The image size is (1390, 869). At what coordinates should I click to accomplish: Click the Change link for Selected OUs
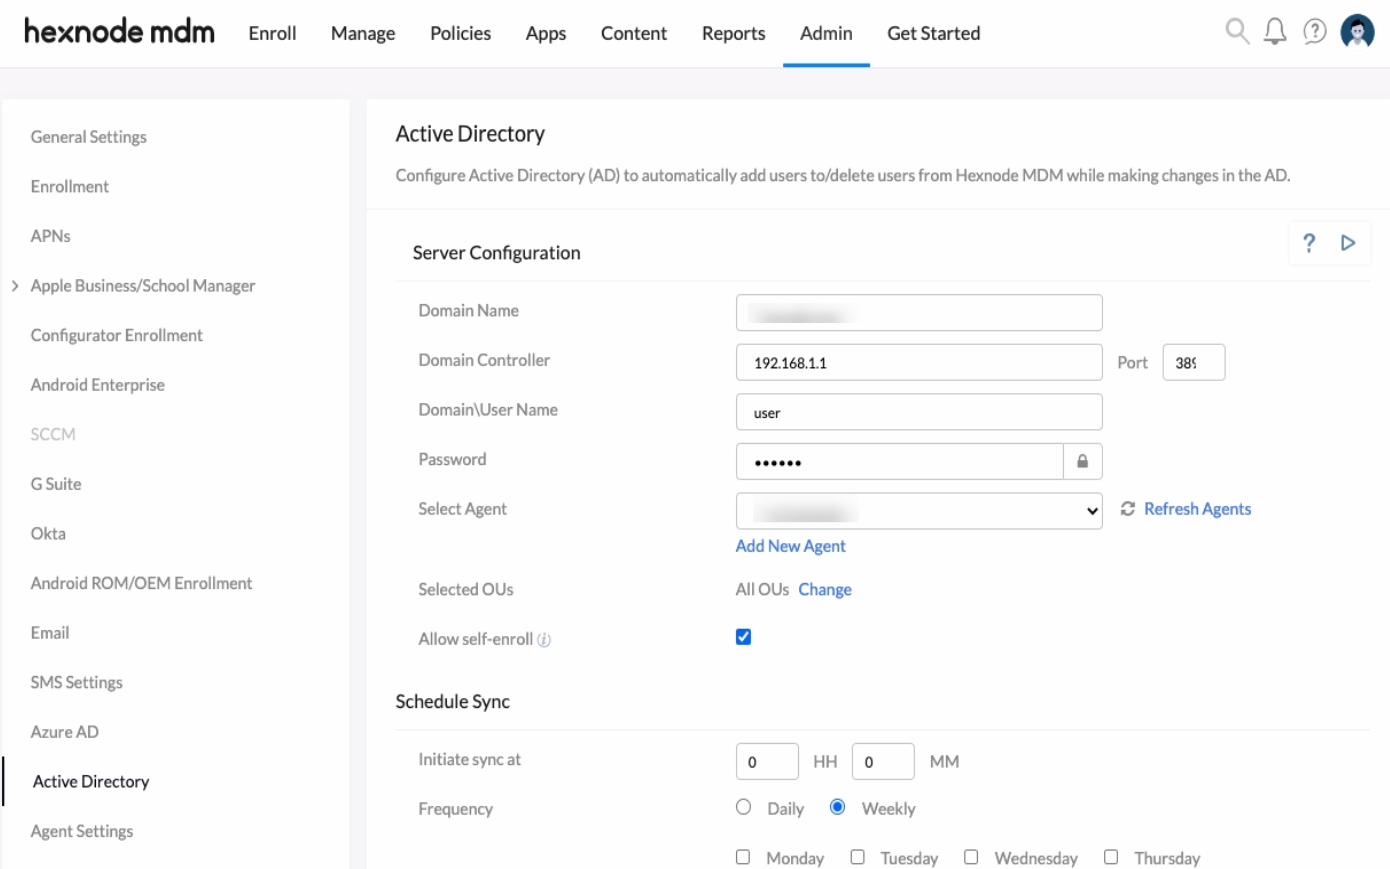click(825, 590)
